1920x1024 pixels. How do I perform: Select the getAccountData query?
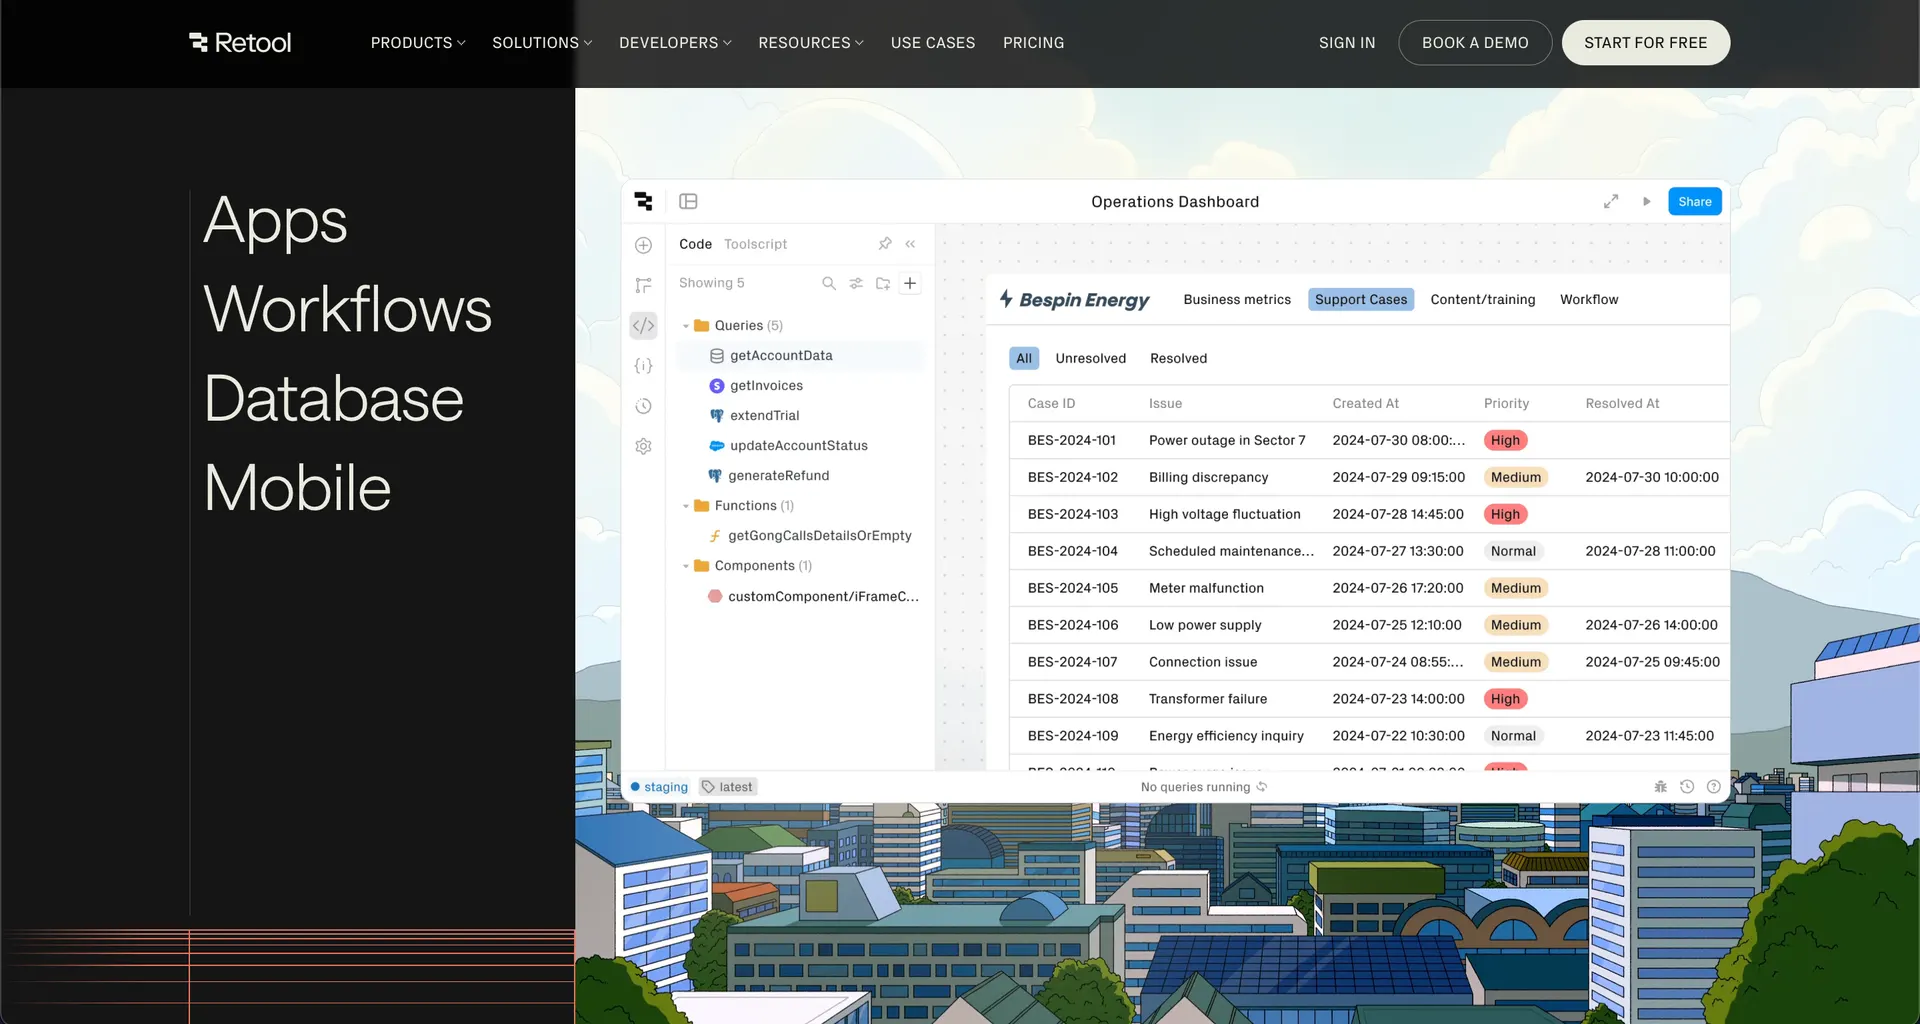click(x=801, y=355)
